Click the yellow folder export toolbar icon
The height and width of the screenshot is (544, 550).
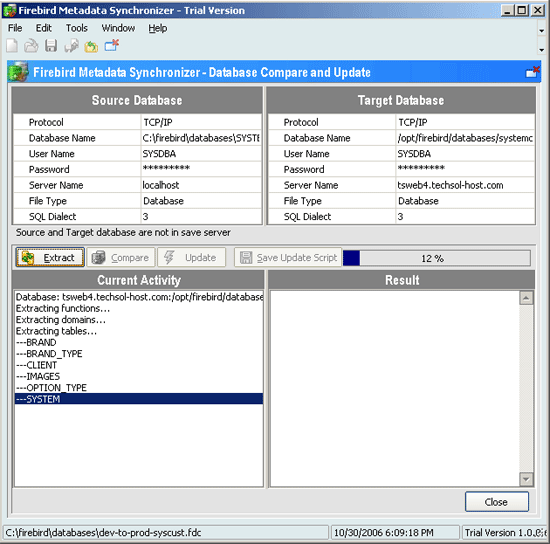(91, 46)
